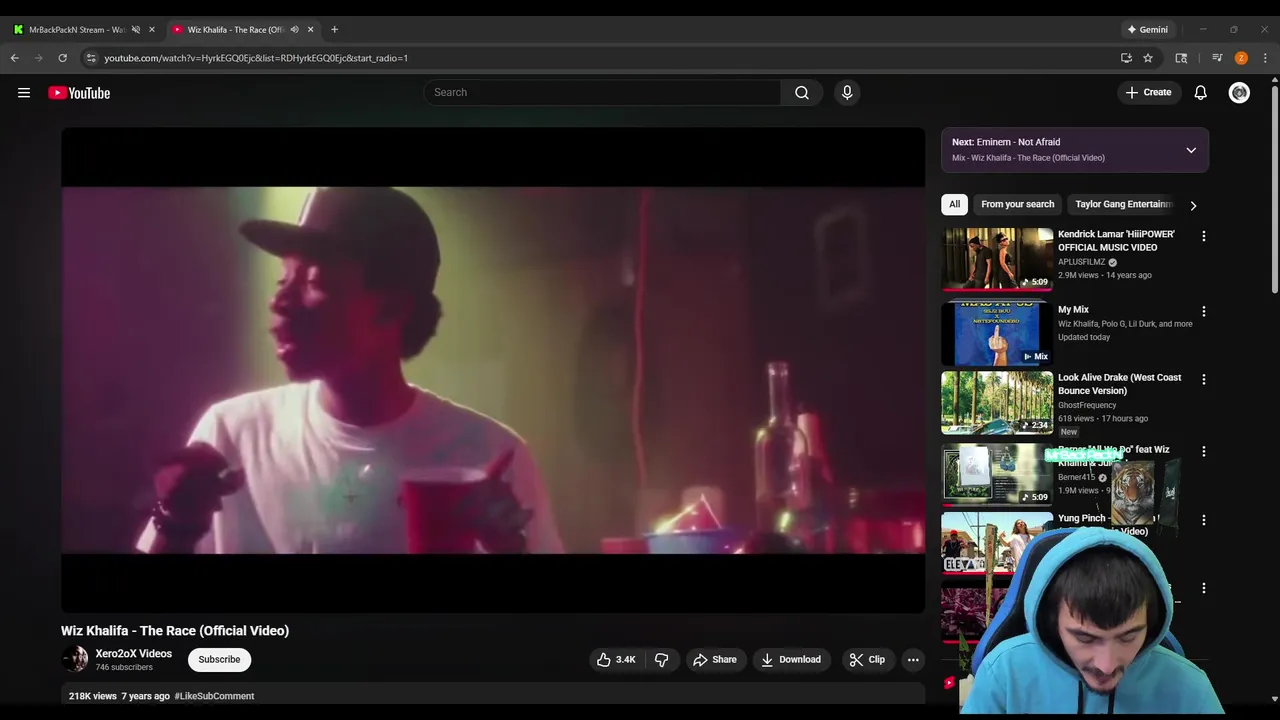Mute the Wiz Khalifa tab audio

294,30
